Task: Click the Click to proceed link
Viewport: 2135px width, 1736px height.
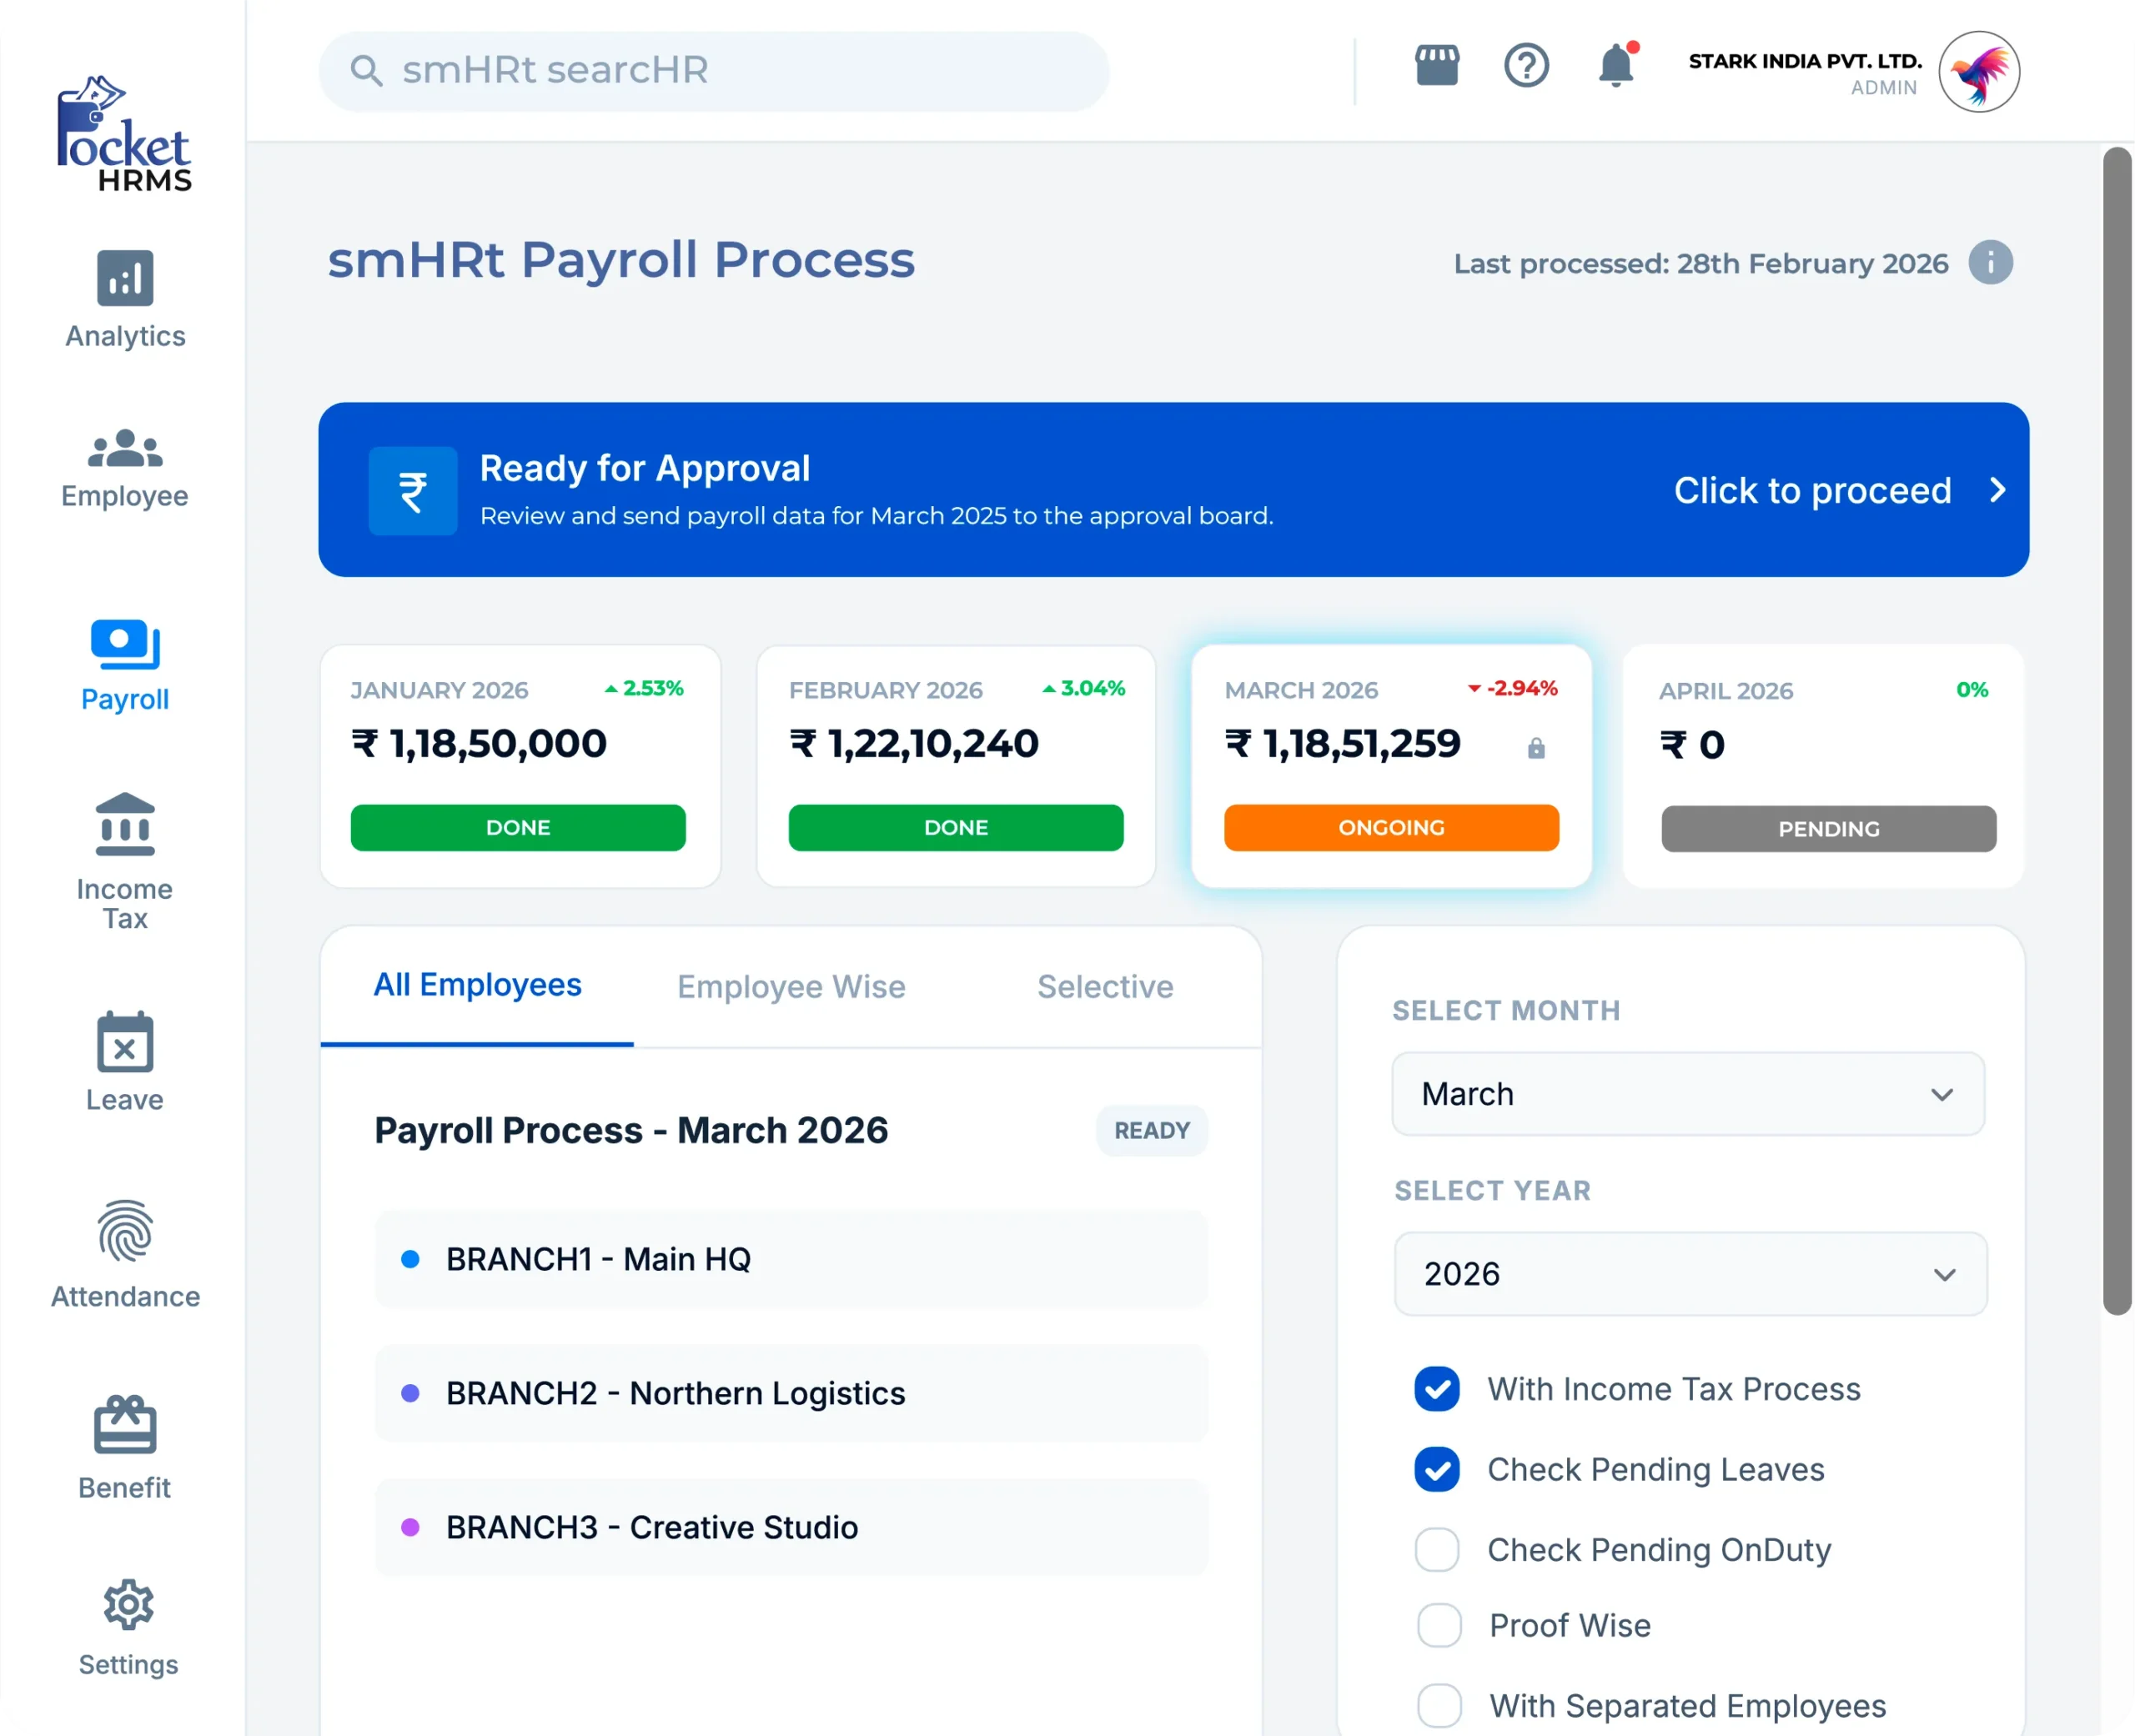Action: coord(1838,491)
